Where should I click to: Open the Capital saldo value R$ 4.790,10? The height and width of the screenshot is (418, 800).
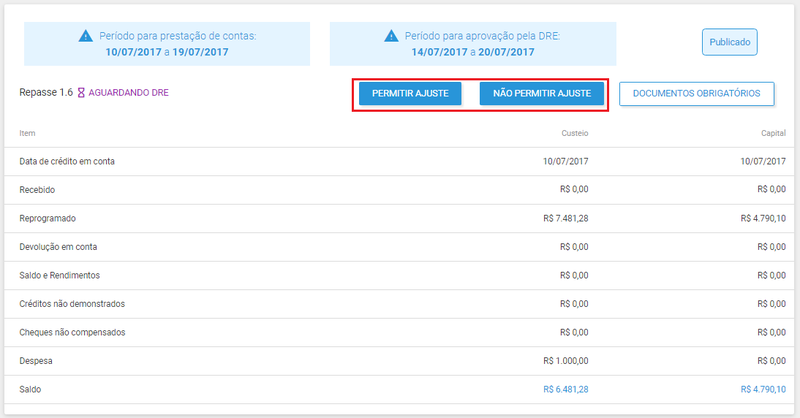pyautogui.click(x=763, y=389)
